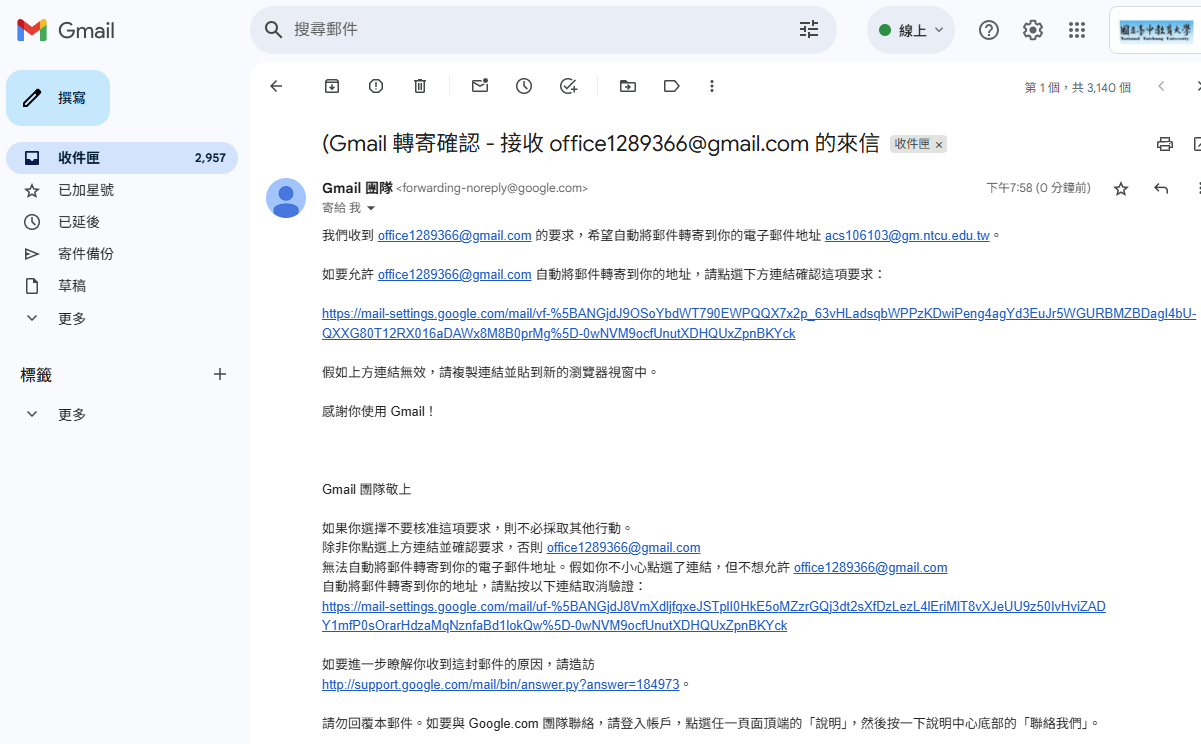Click office1289366@gmail.com link after 否則
This screenshot has width=1201, height=744.
pyautogui.click(x=623, y=548)
